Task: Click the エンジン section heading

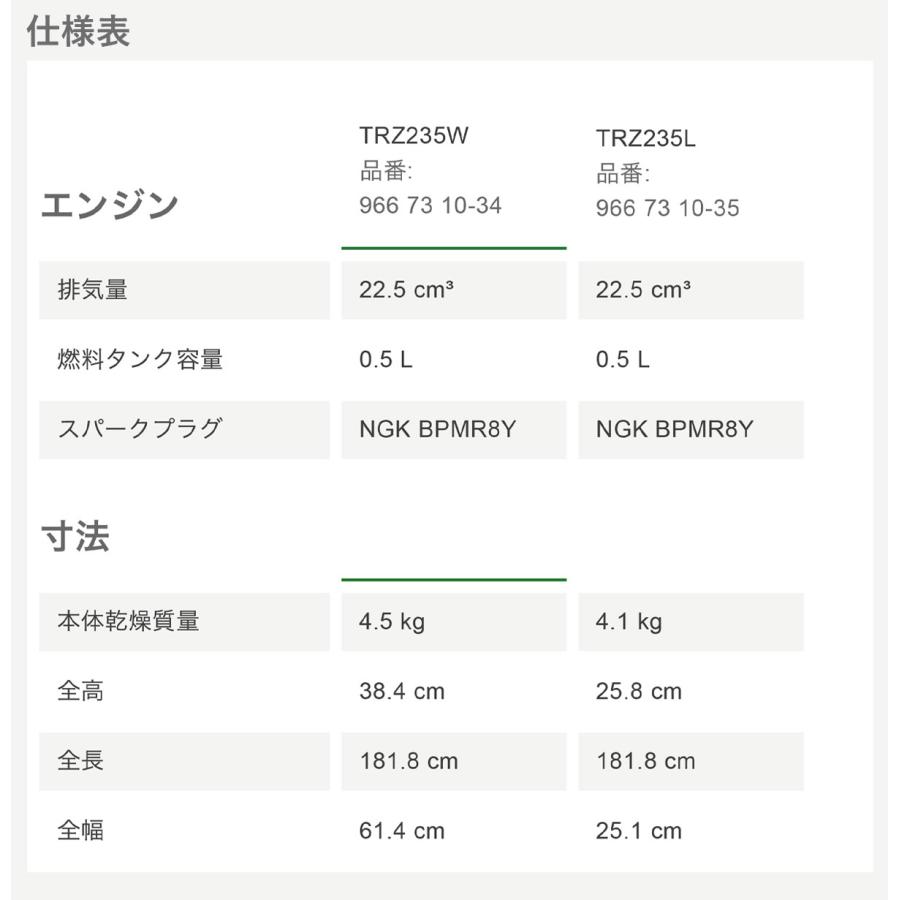Action: pyautogui.click(x=109, y=206)
